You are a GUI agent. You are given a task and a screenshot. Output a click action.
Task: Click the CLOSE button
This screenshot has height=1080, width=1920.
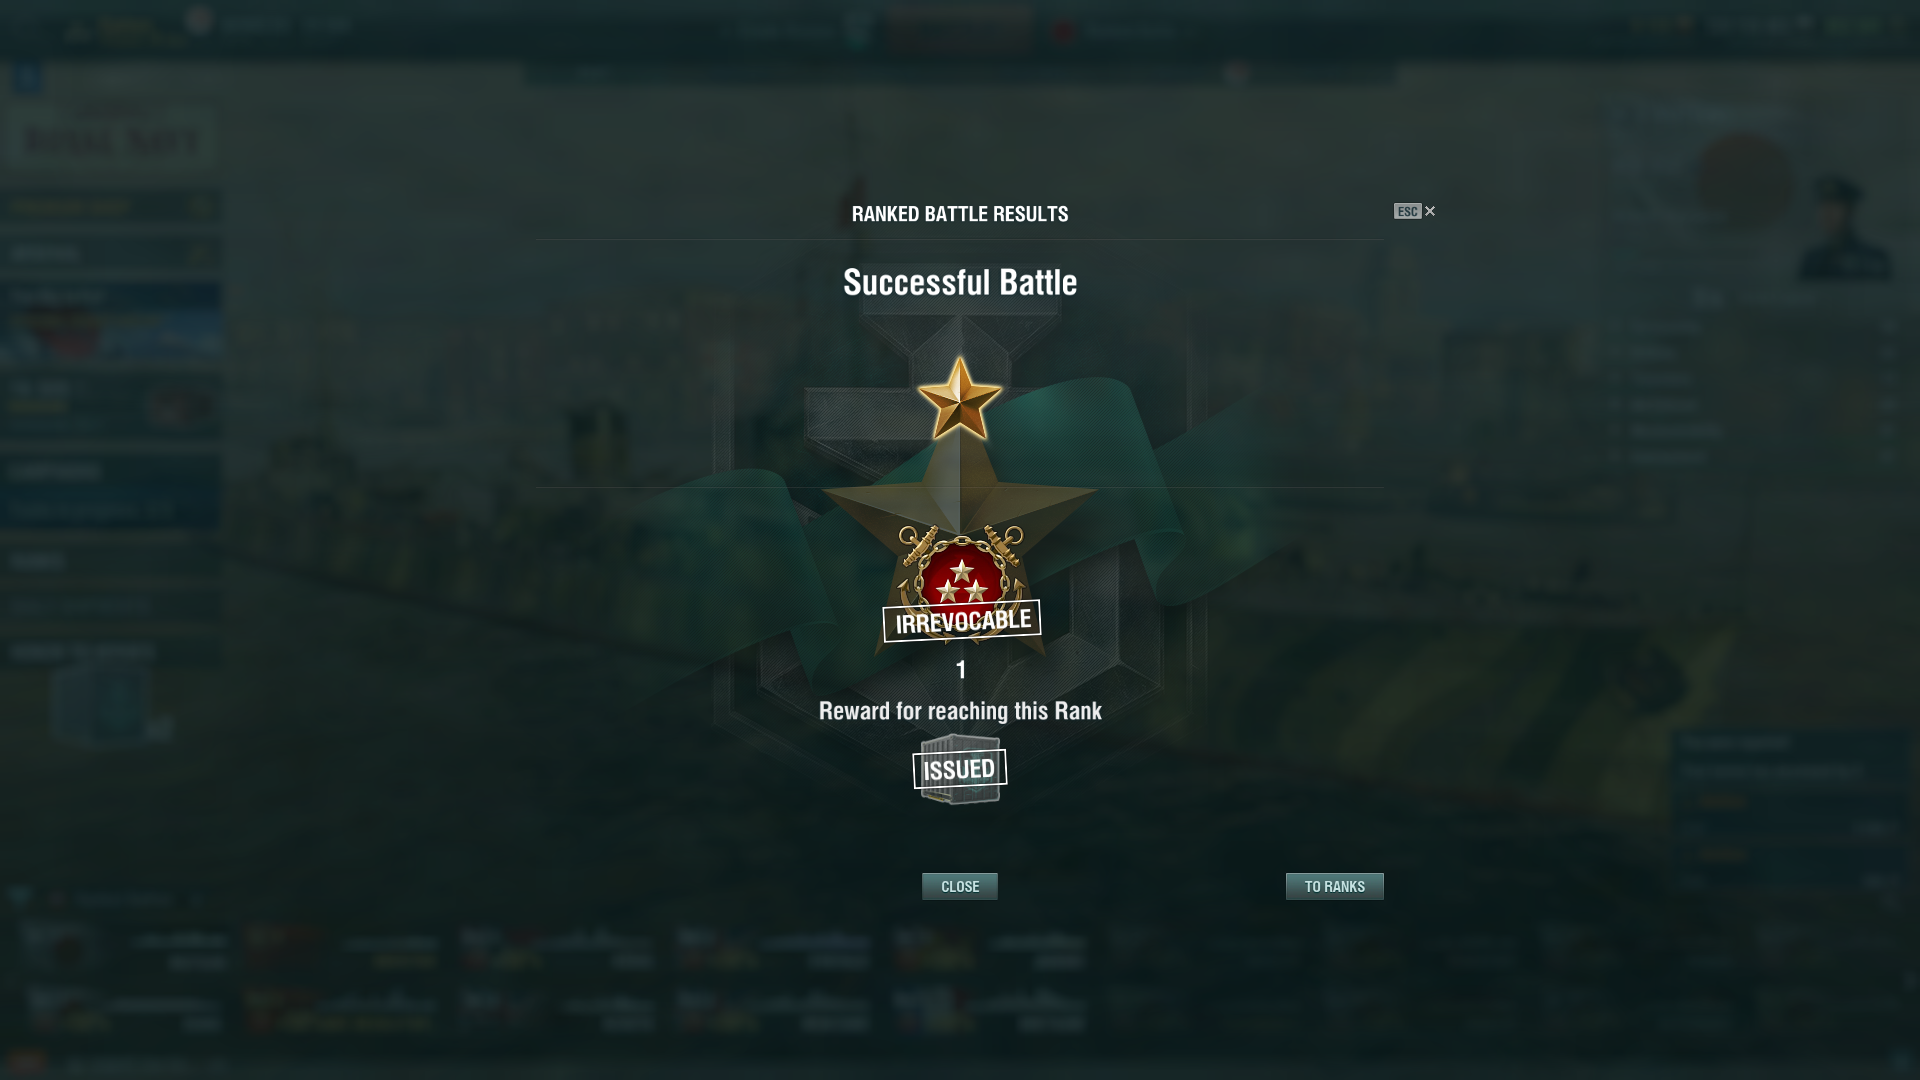(960, 886)
